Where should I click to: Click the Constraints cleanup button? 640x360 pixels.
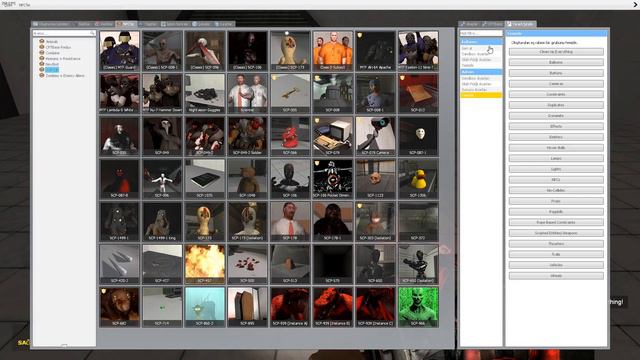point(556,94)
